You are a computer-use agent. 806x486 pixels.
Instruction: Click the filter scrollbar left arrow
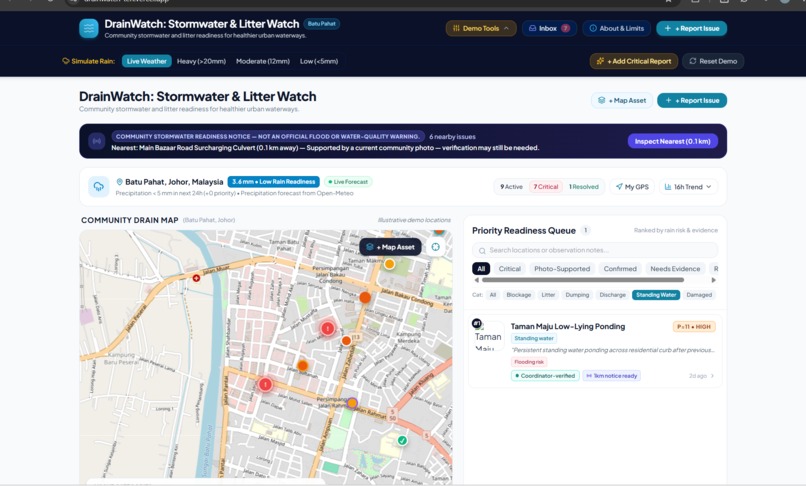tap(477, 280)
